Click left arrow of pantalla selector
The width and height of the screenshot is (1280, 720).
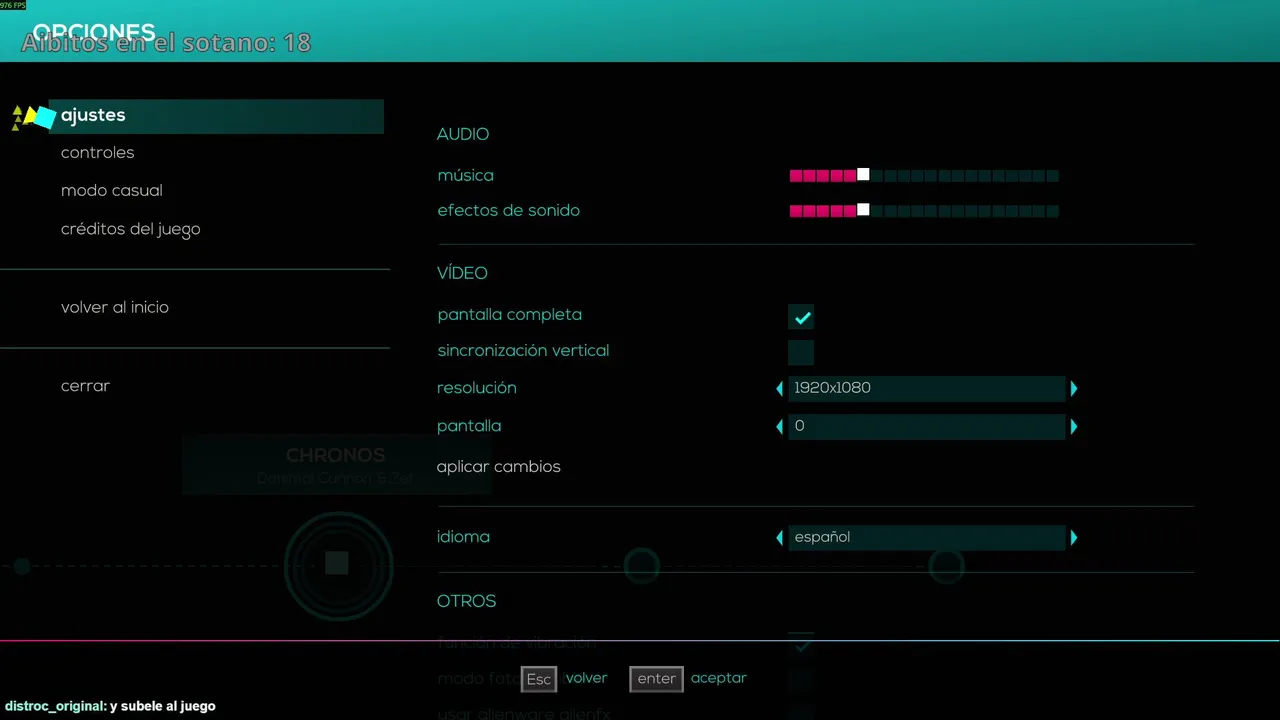pyautogui.click(x=780, y=426)
